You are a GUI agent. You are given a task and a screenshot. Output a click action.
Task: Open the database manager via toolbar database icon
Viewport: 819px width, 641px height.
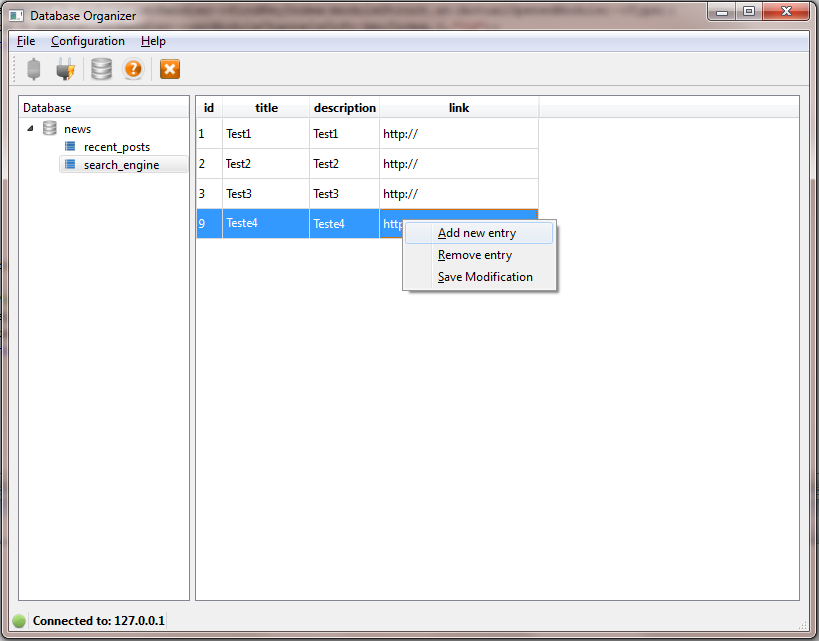pos(99,69)
